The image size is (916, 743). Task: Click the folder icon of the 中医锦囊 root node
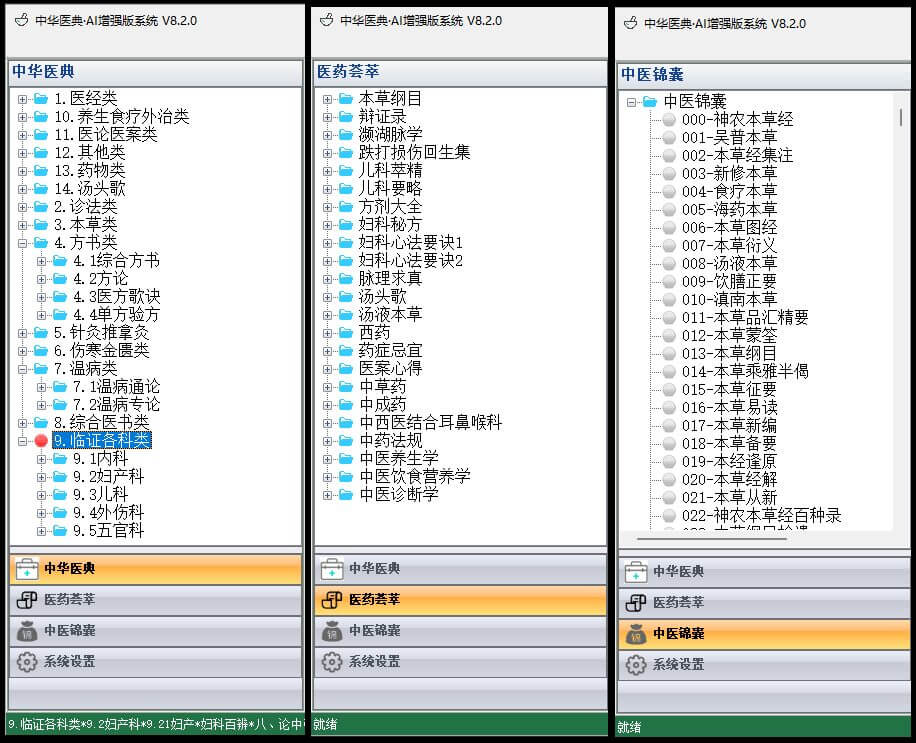click(x=649, y=102)
